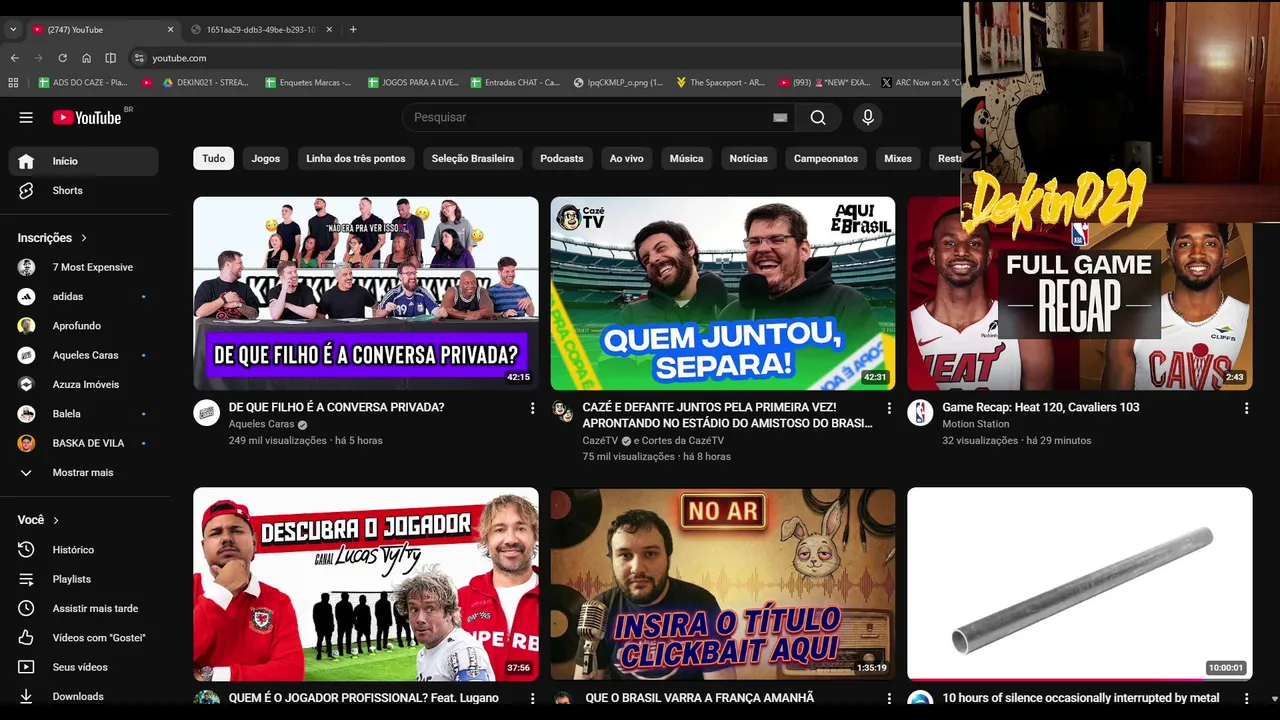Select the Início sidebar item

point(84,161)
